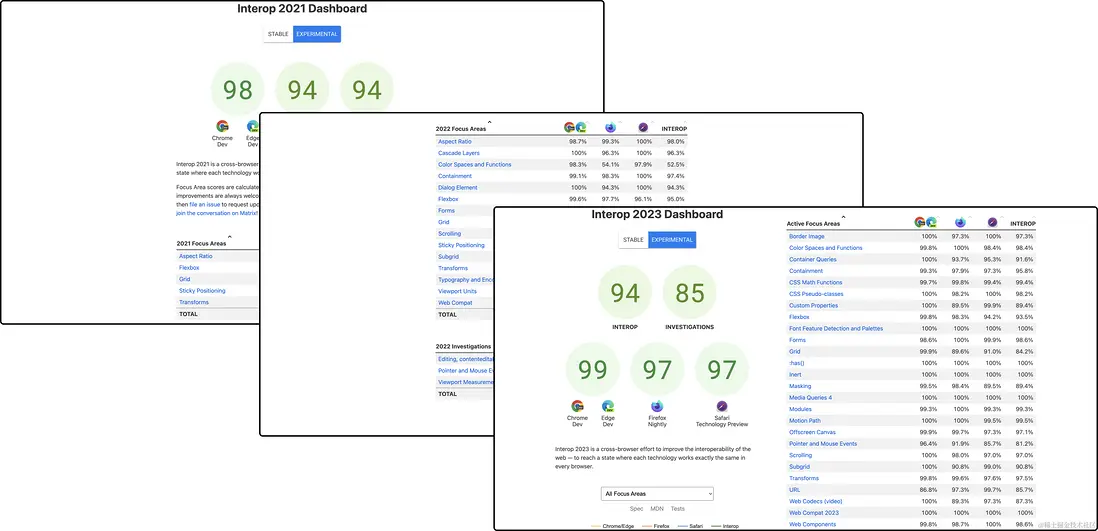Toggle sort caret beside Active Focus Areas
The image size is (1098, 531).
point(843,218)
